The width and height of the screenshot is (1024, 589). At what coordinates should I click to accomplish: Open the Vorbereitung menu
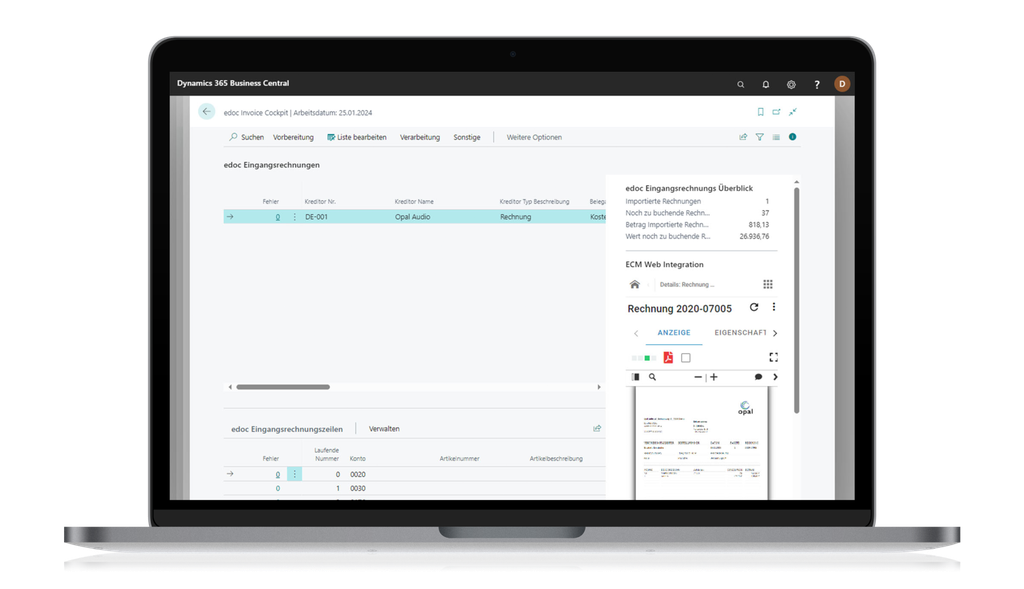point(293,137)
